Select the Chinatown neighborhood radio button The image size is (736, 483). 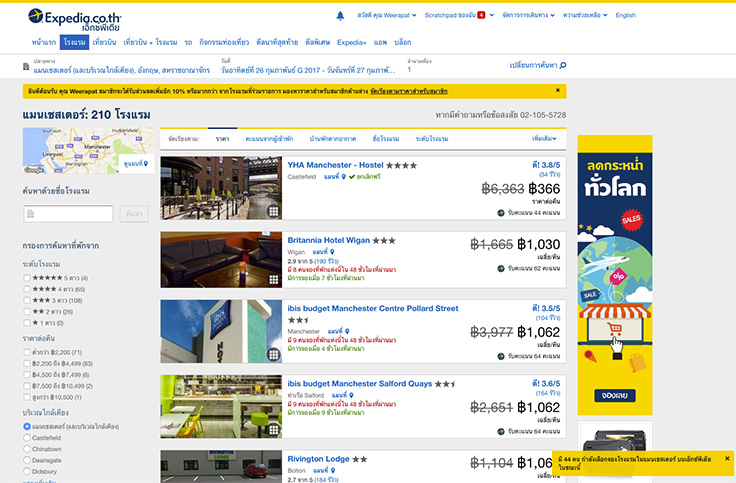27,449
